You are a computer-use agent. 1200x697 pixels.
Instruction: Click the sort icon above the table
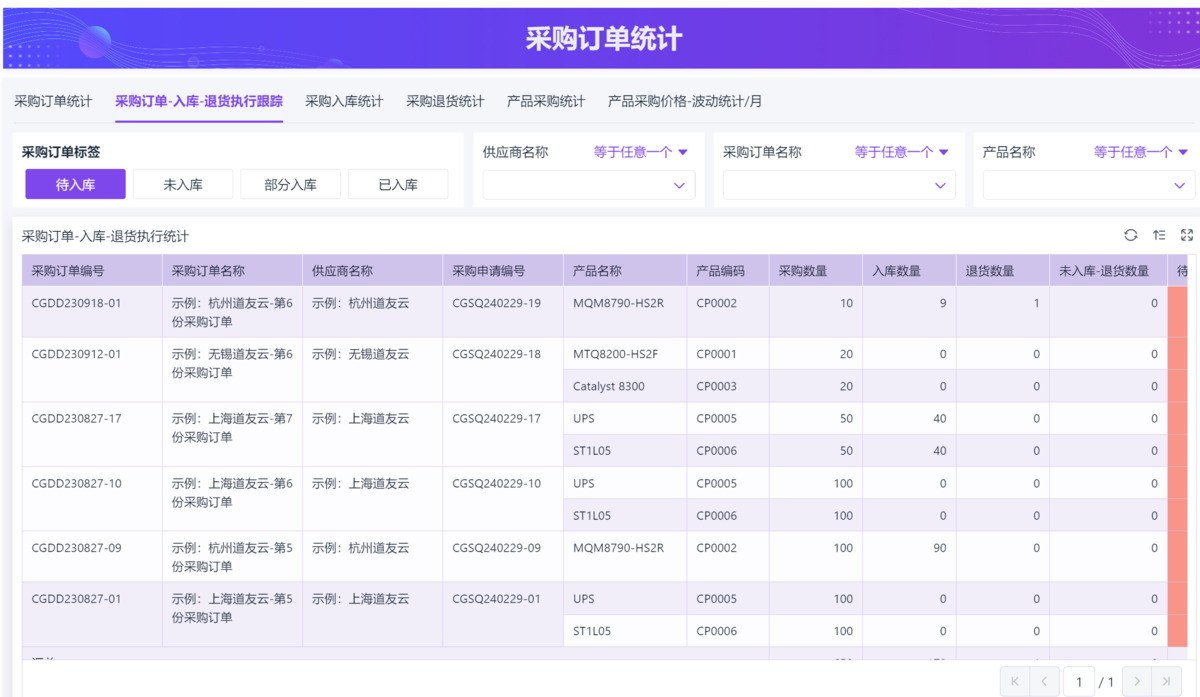click(1159, 235)
